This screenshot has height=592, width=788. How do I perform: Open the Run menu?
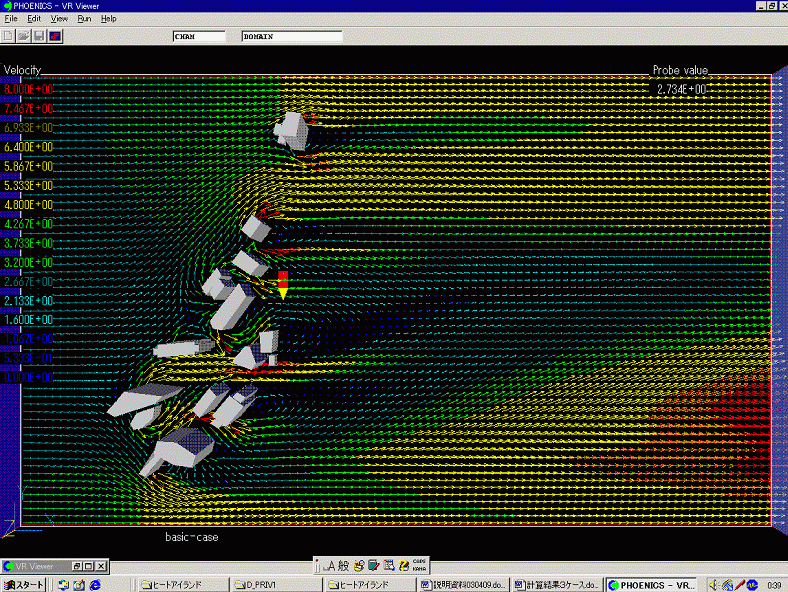pos(84,18)
